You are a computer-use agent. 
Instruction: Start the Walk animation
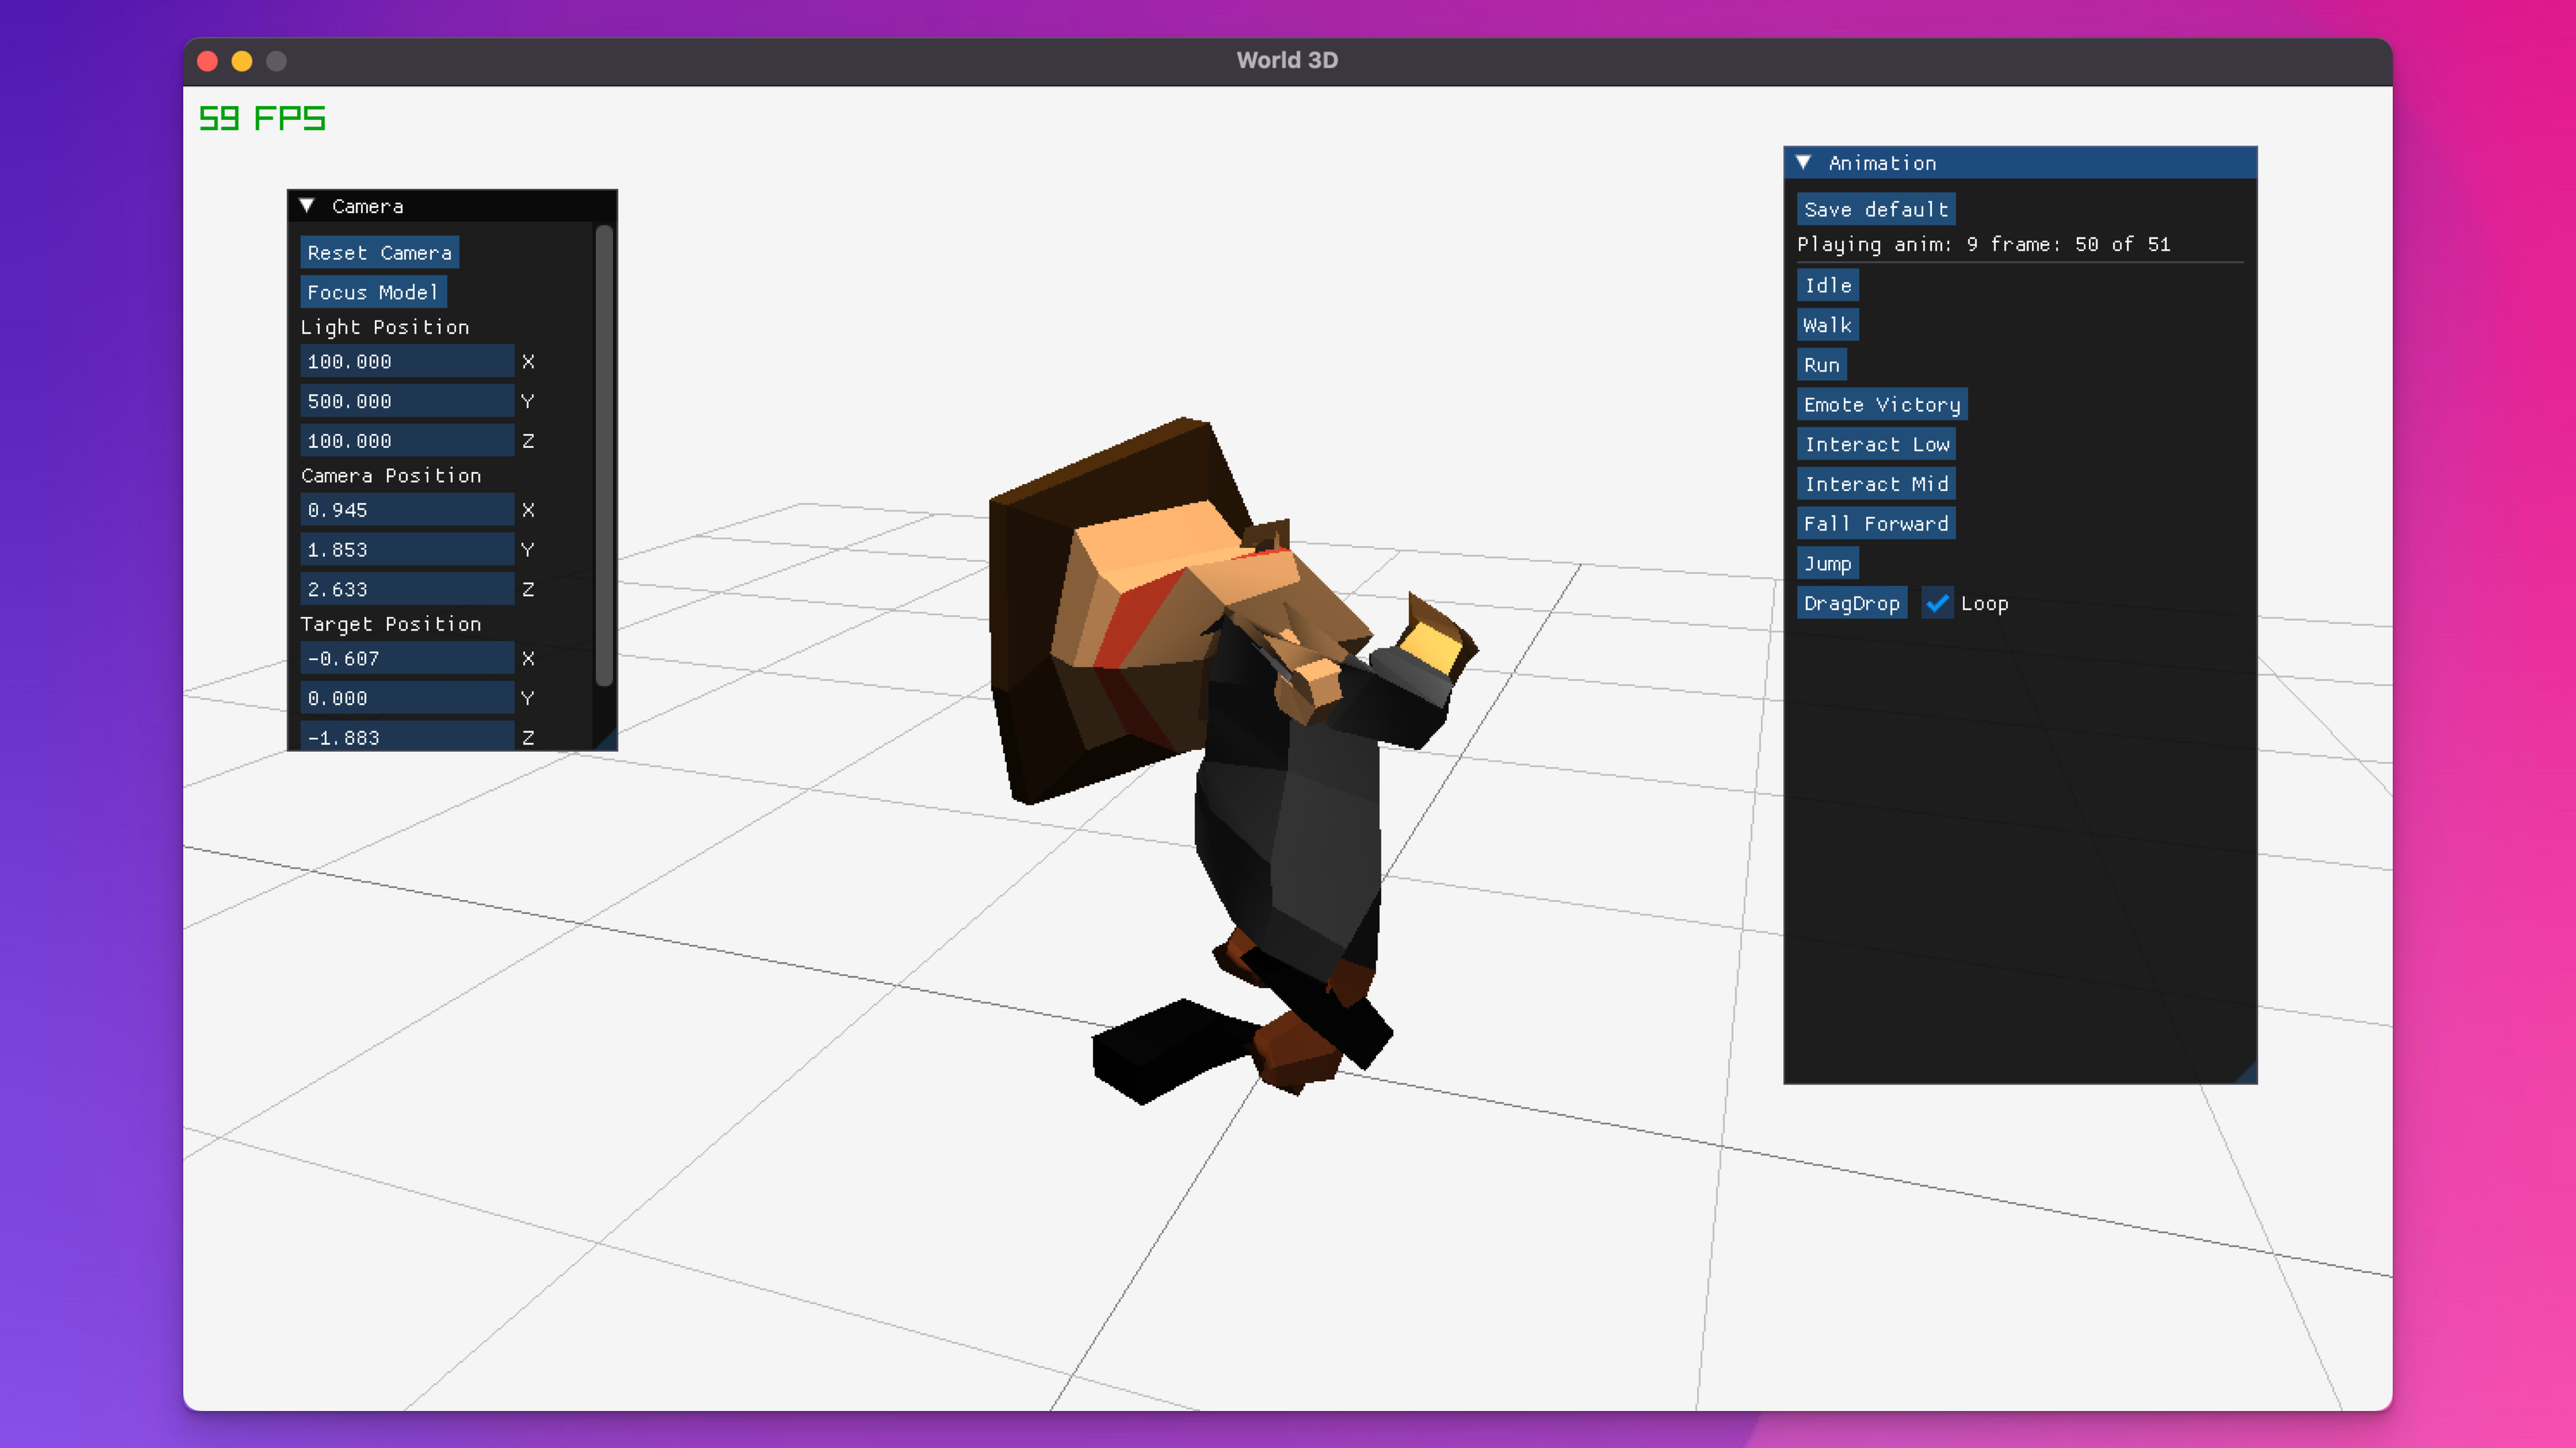pyautogui.click(x=1827, y=325)
